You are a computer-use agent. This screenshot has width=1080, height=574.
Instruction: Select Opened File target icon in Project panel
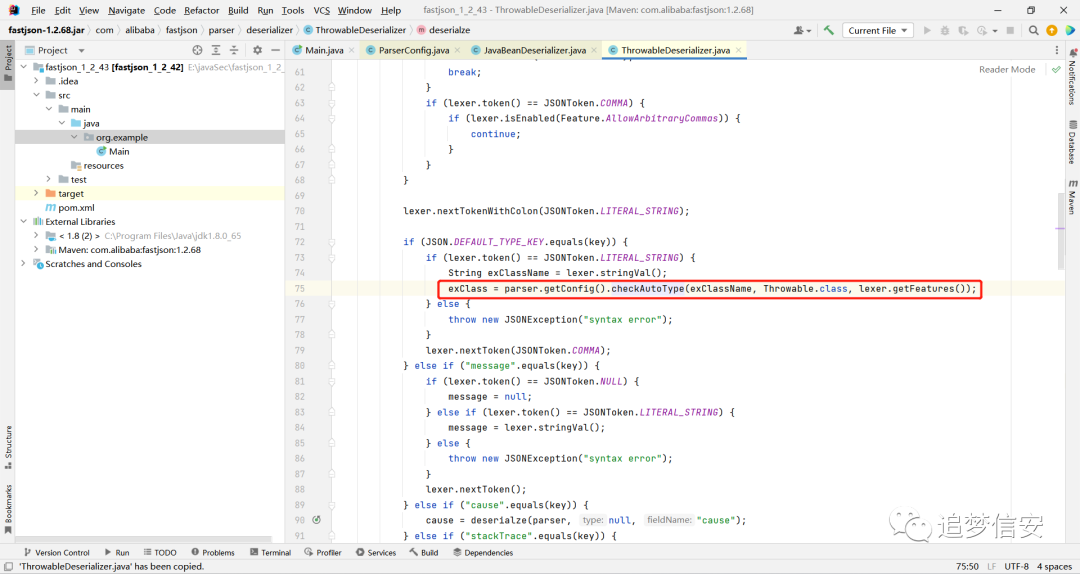click(198, 50)
